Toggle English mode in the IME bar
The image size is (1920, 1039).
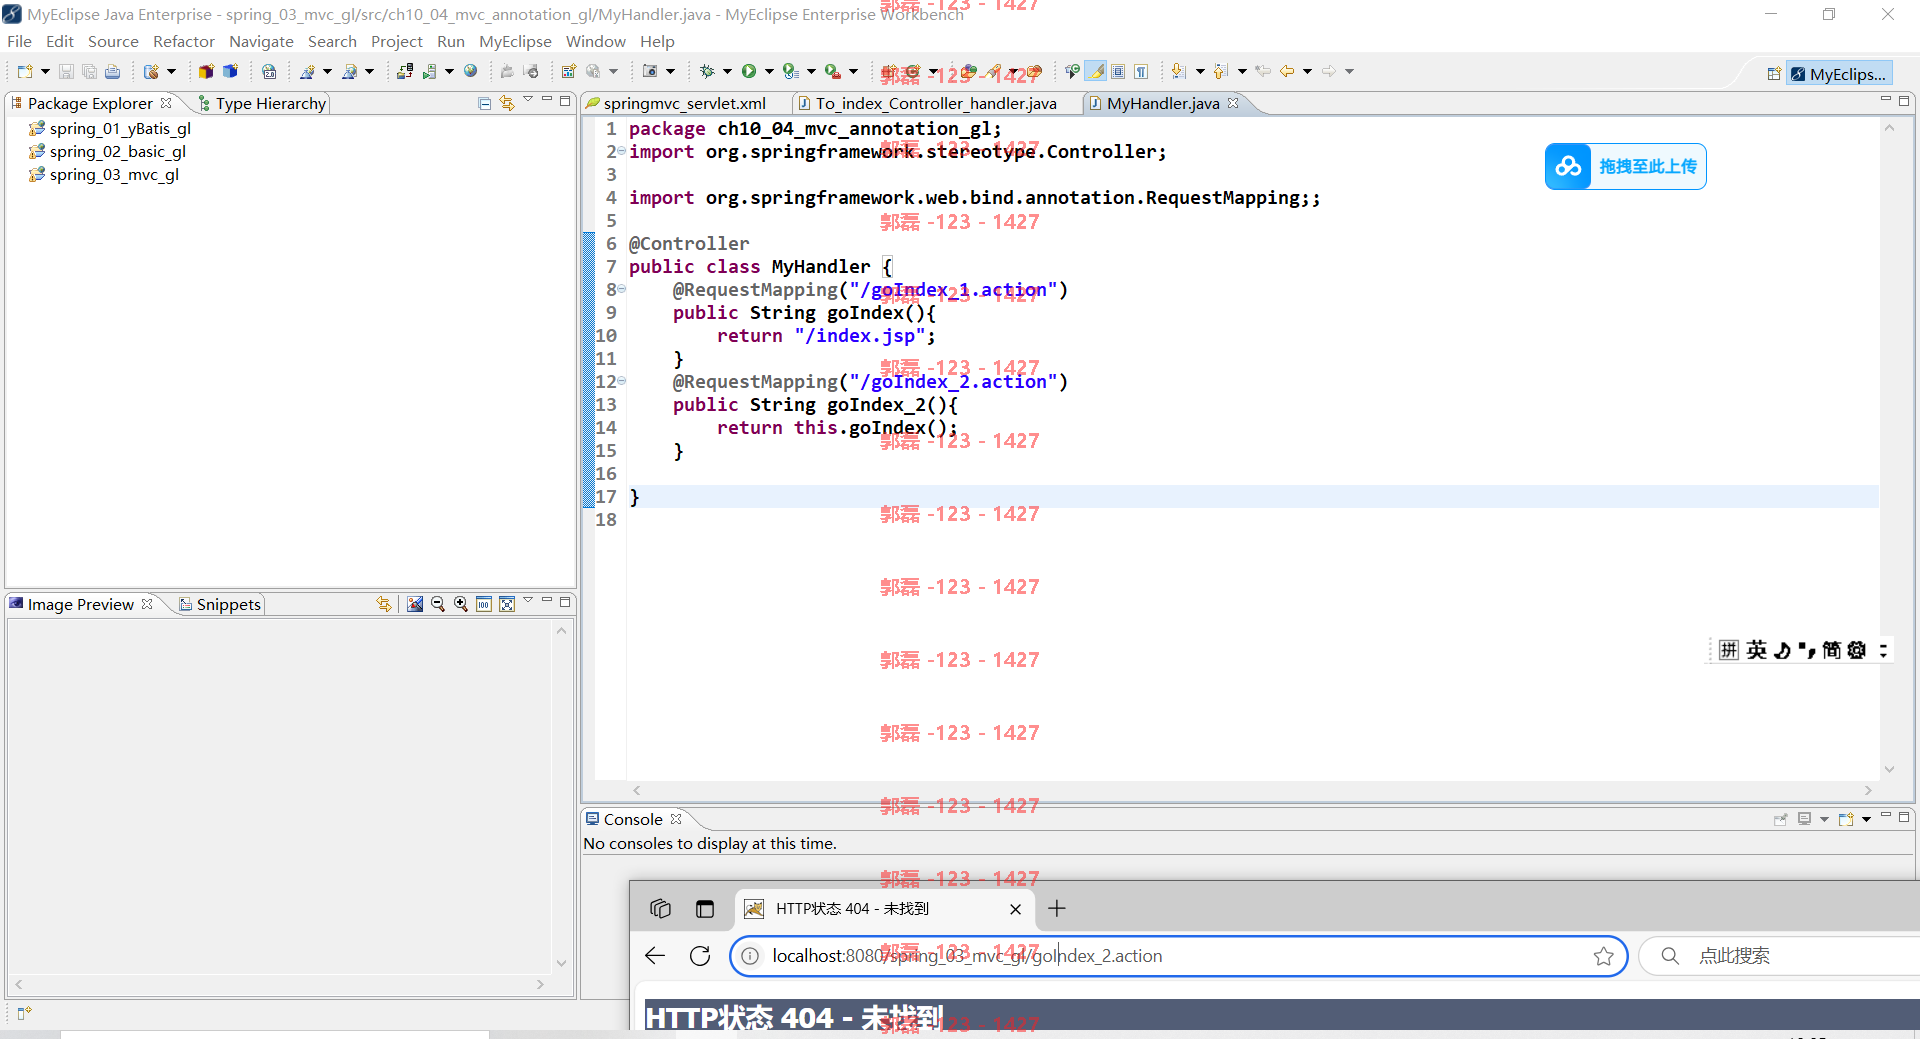(x=1757, y=650)
